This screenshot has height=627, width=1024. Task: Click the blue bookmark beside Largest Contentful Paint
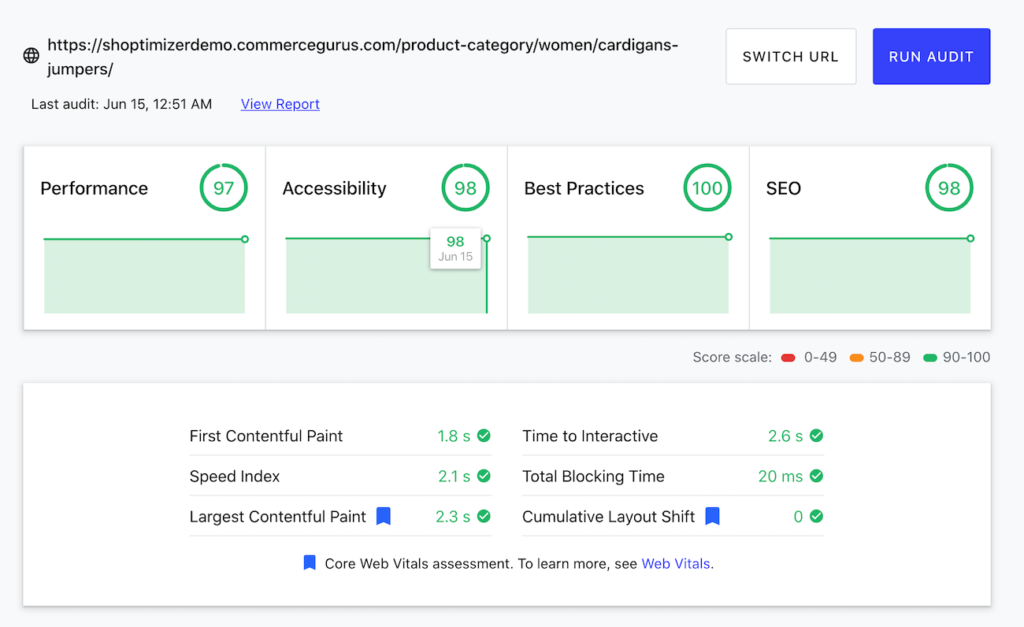click(382, 516)
